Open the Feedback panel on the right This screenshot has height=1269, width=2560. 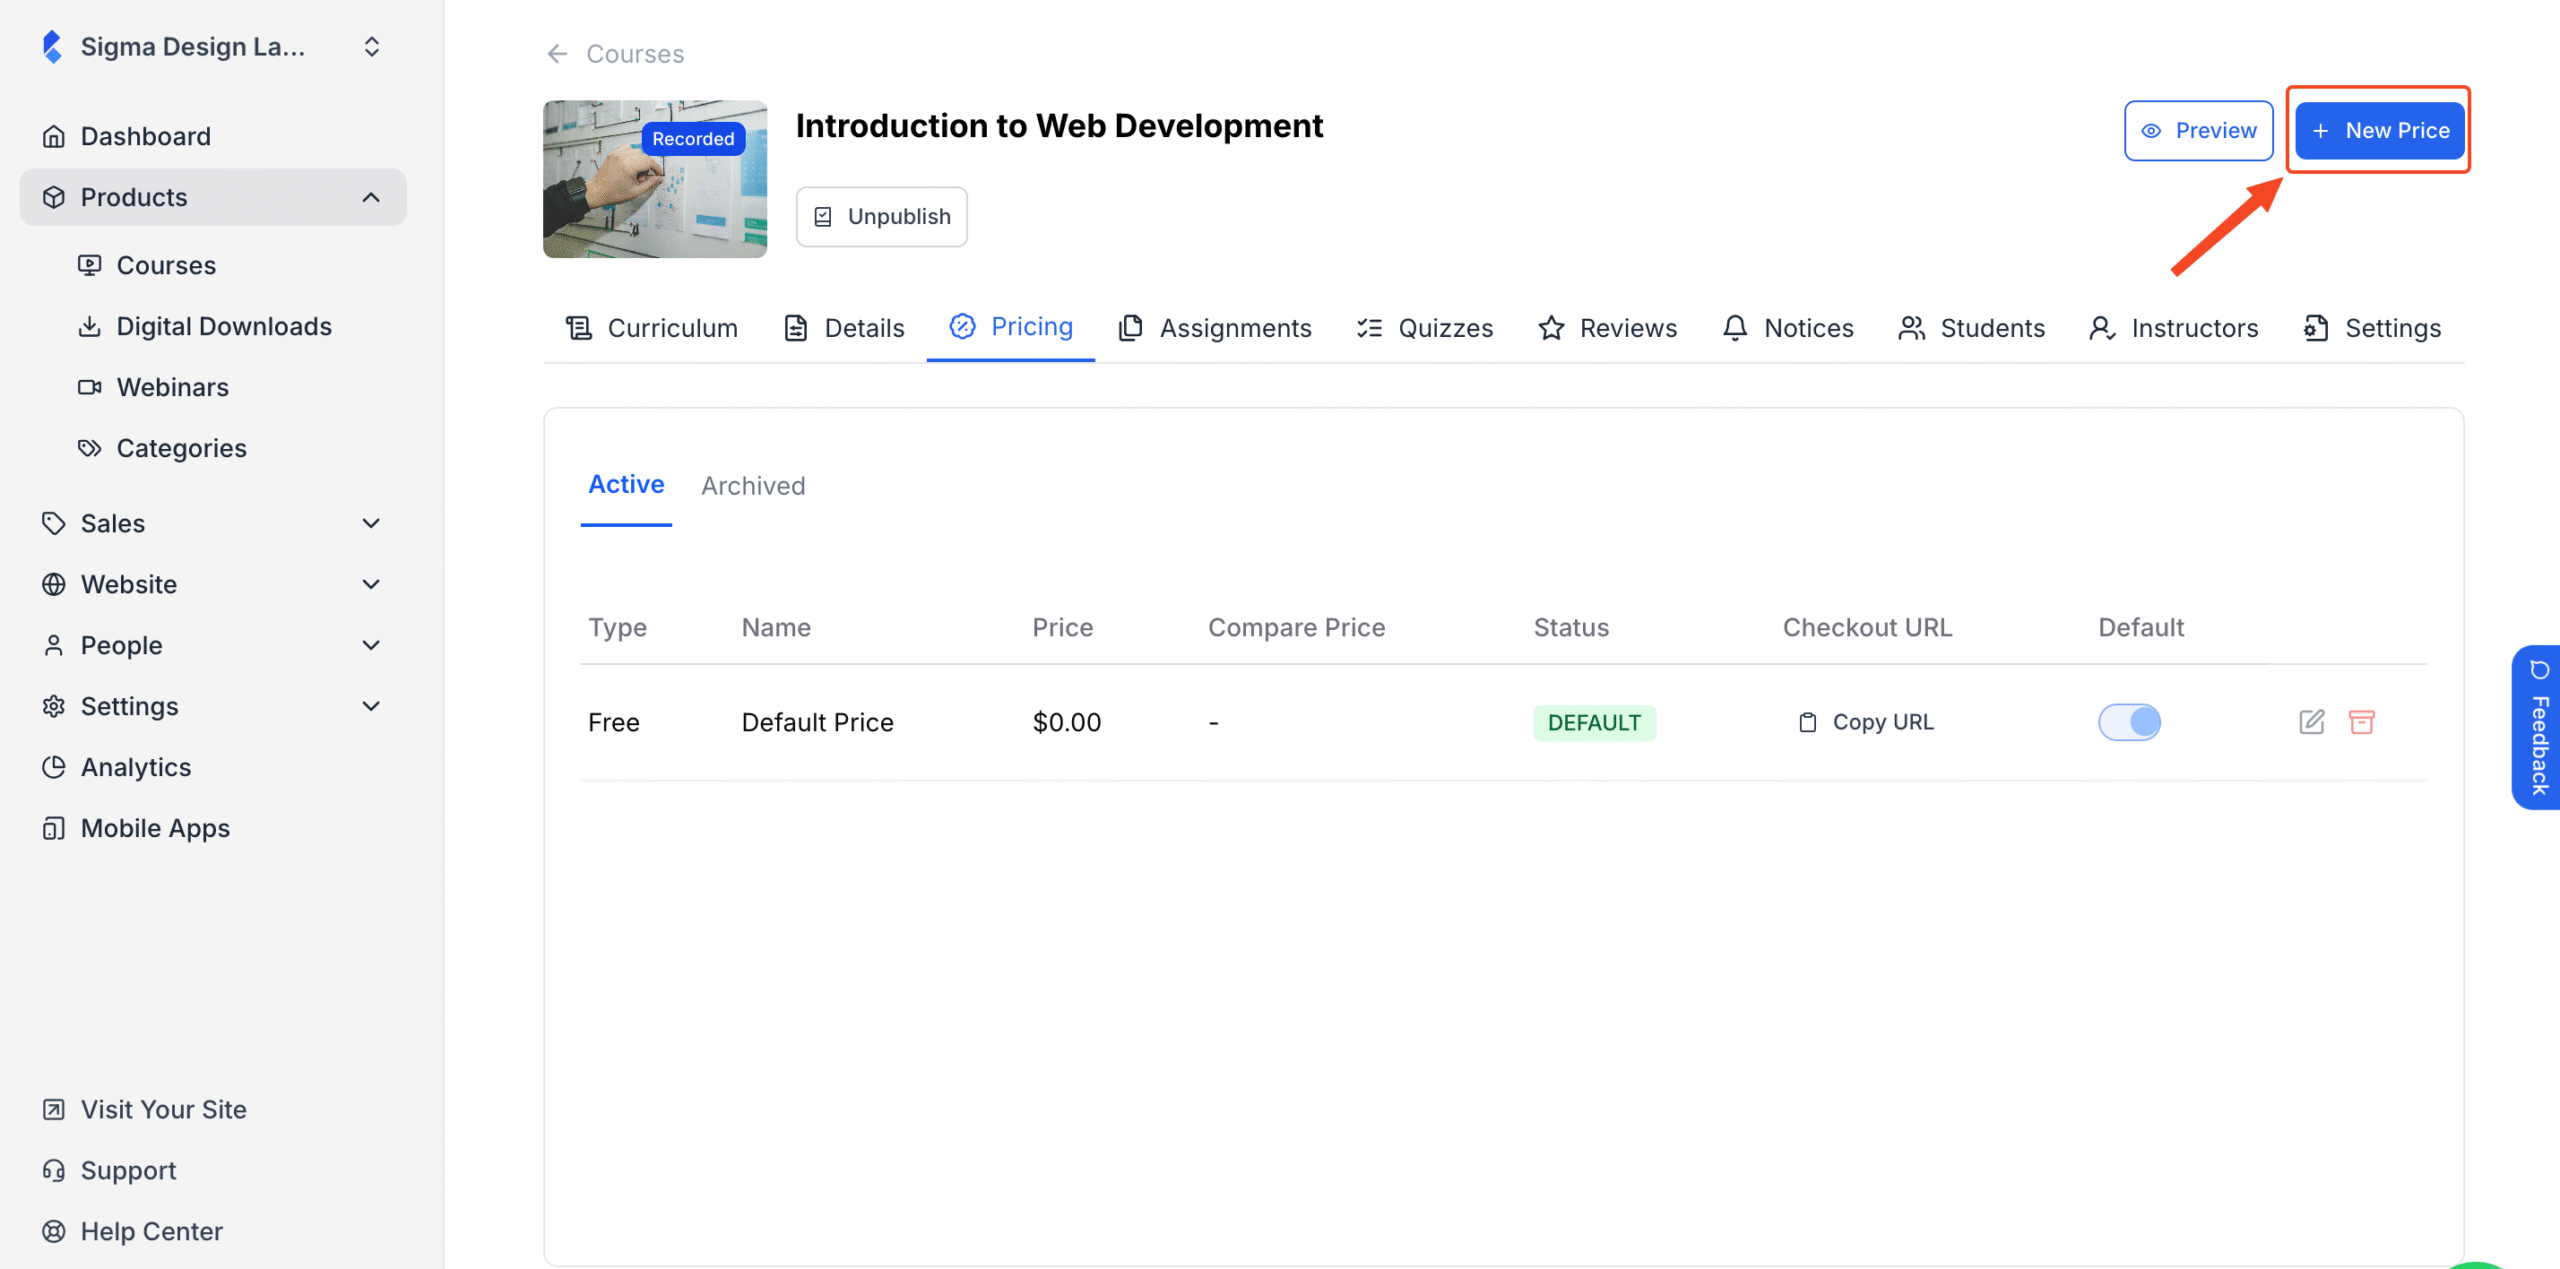pos(2538,727)
